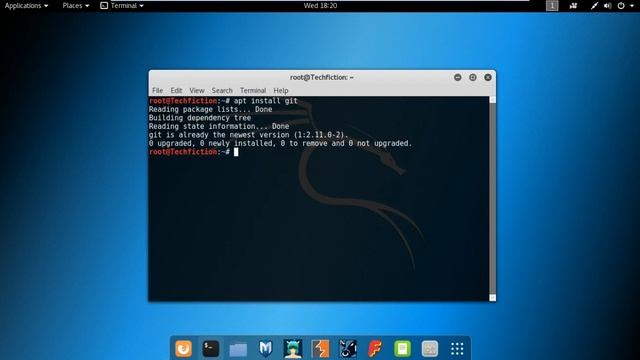Click the volume speaker icon in top bar

608,6
